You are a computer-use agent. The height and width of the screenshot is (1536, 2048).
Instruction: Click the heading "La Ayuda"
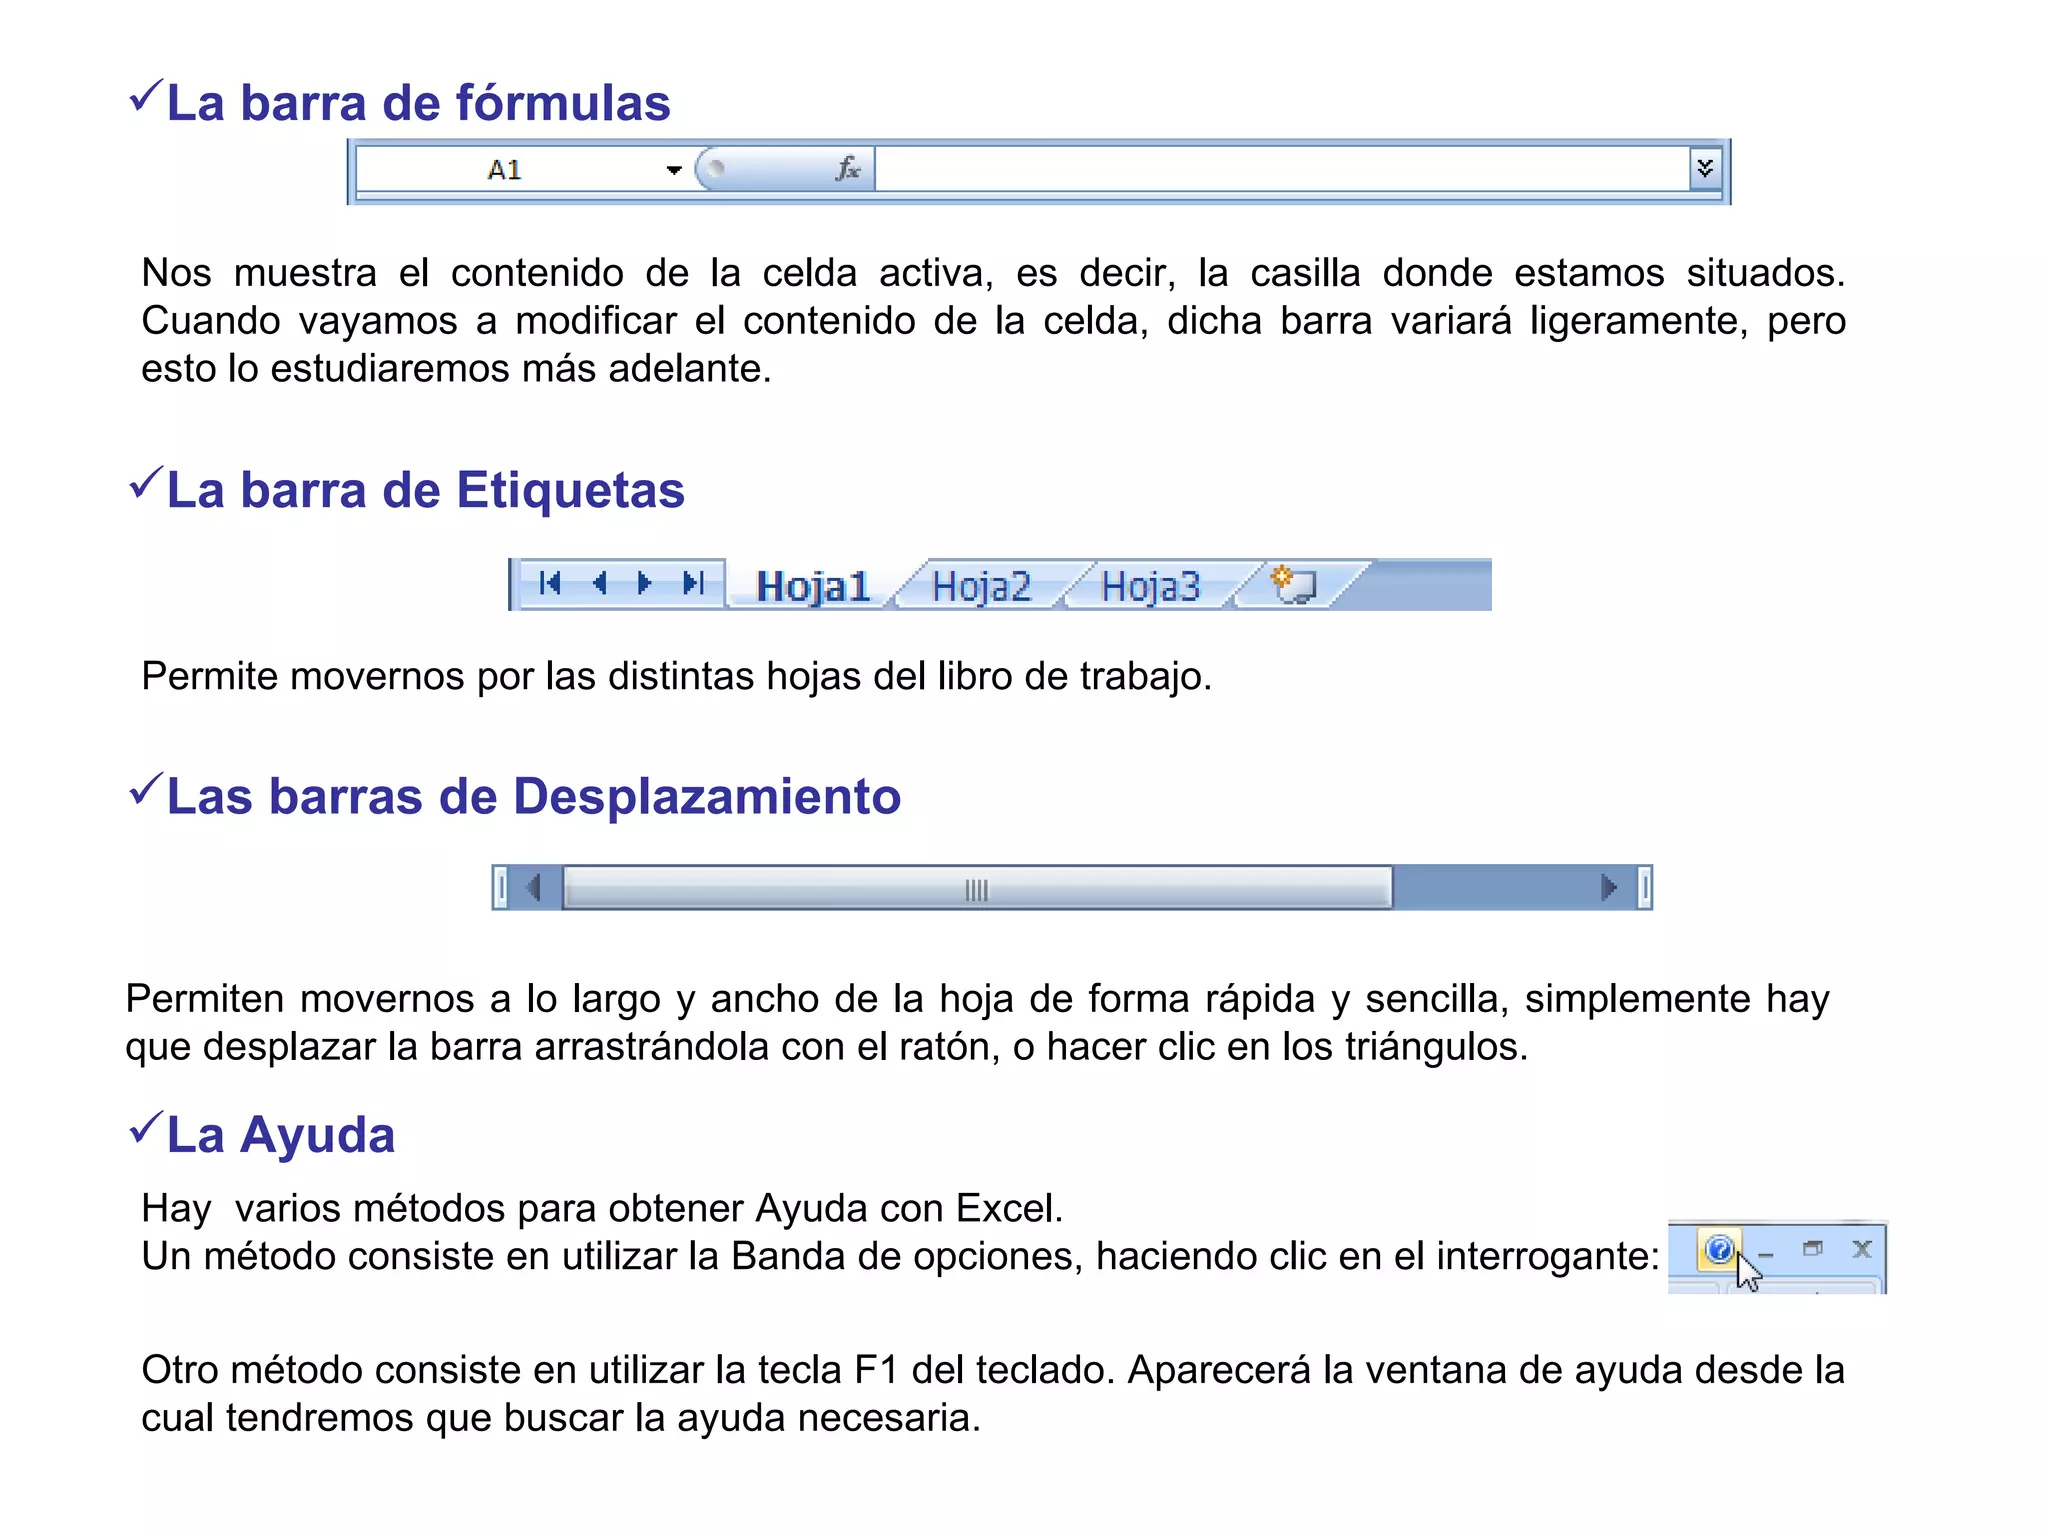[280, 1135]
